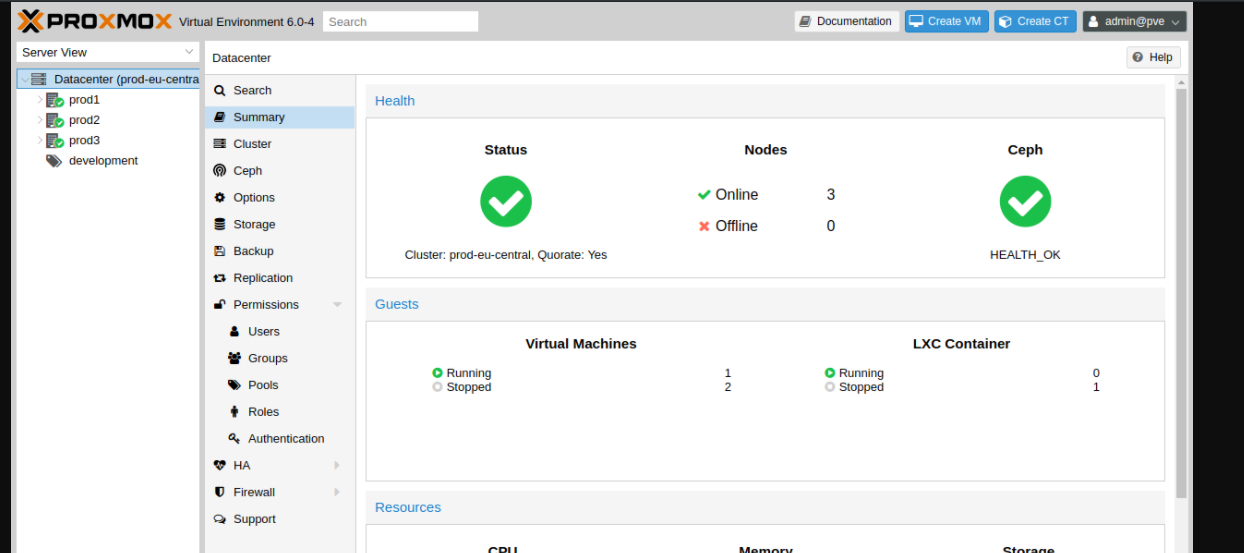Click the Health panel header

tap(765, 101)
